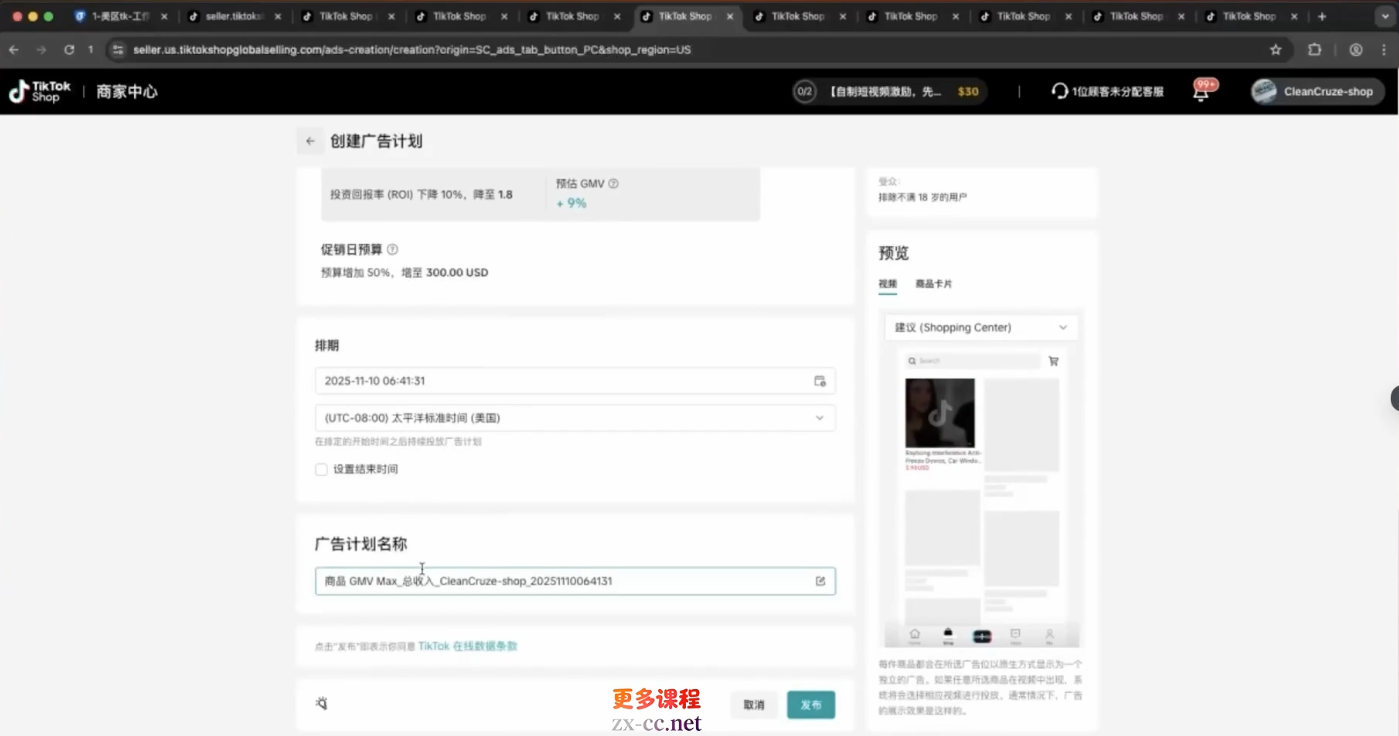Viewport: 1399px width, 736px height.
Task: Click the 发布 publish button
Action: click(x=810, y=704)
